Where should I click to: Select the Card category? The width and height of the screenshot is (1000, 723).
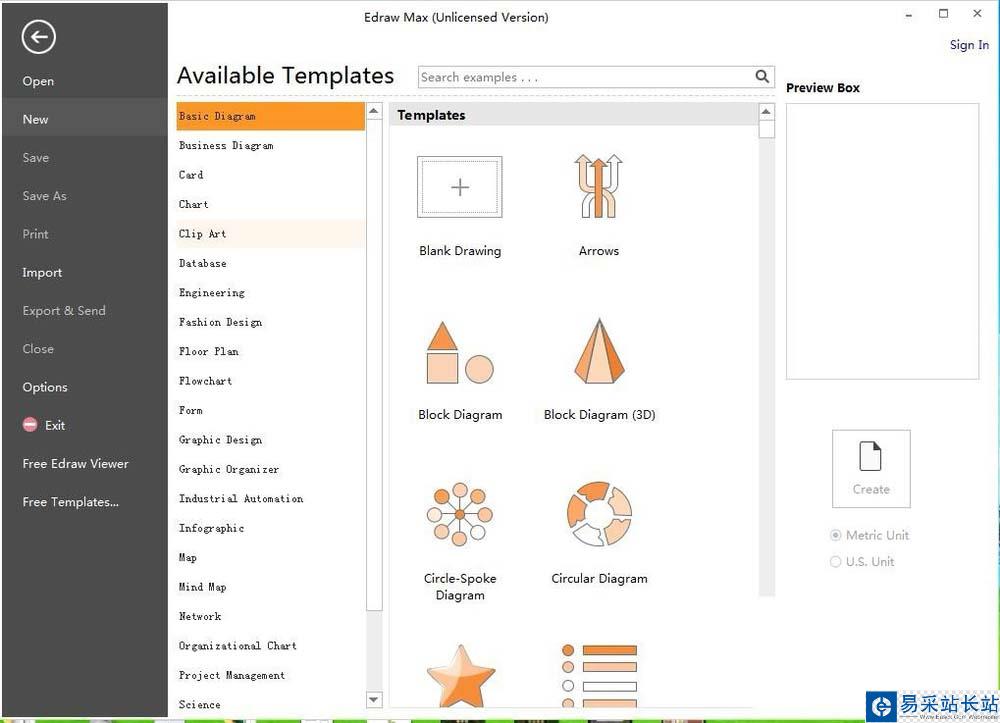[270, 175]
